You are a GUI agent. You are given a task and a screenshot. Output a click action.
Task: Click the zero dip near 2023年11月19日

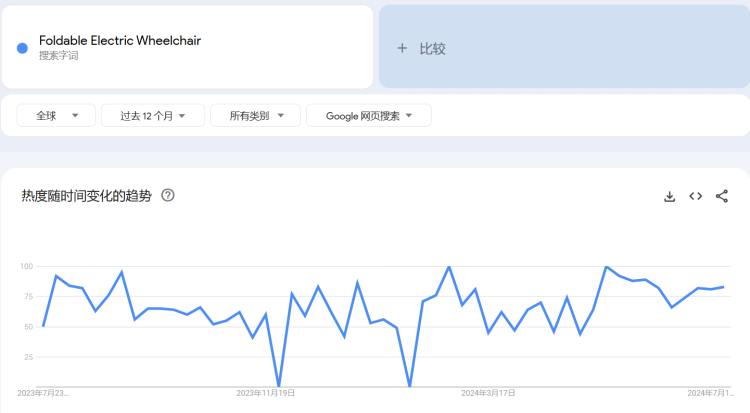pyautogui.click(x=279, y=386)
